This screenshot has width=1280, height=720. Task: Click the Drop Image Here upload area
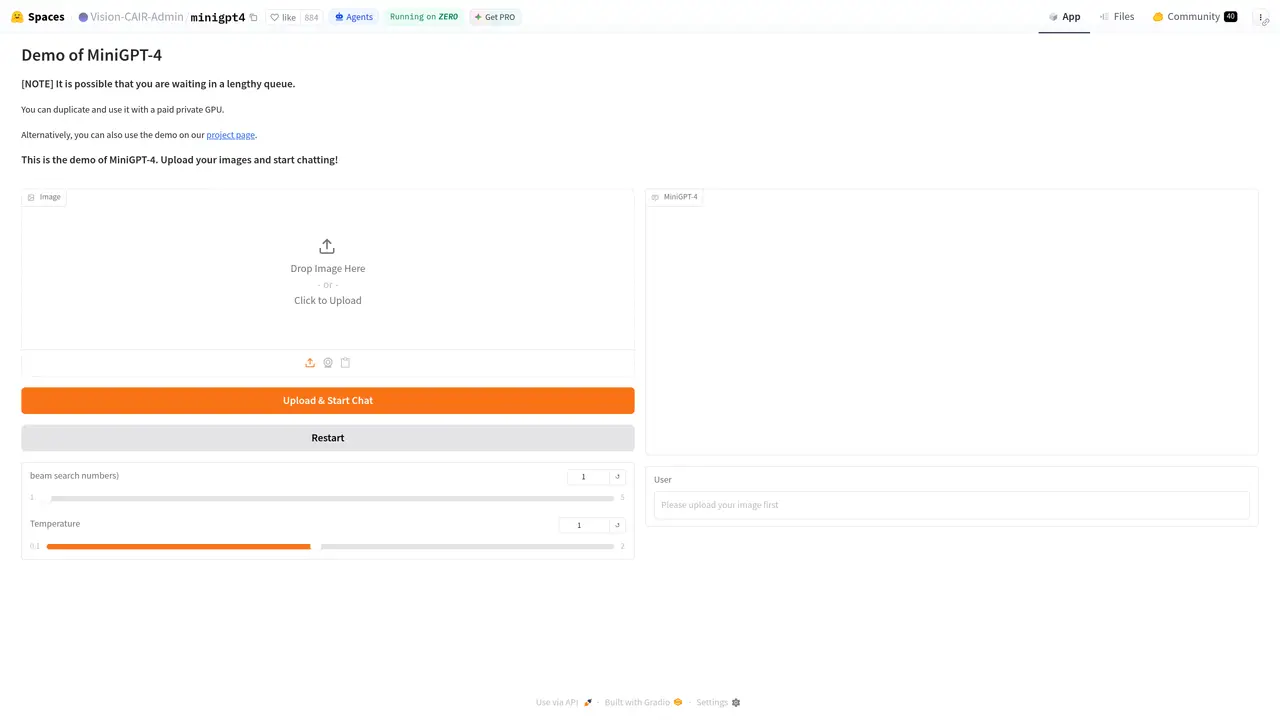click(x=328, y=270)
